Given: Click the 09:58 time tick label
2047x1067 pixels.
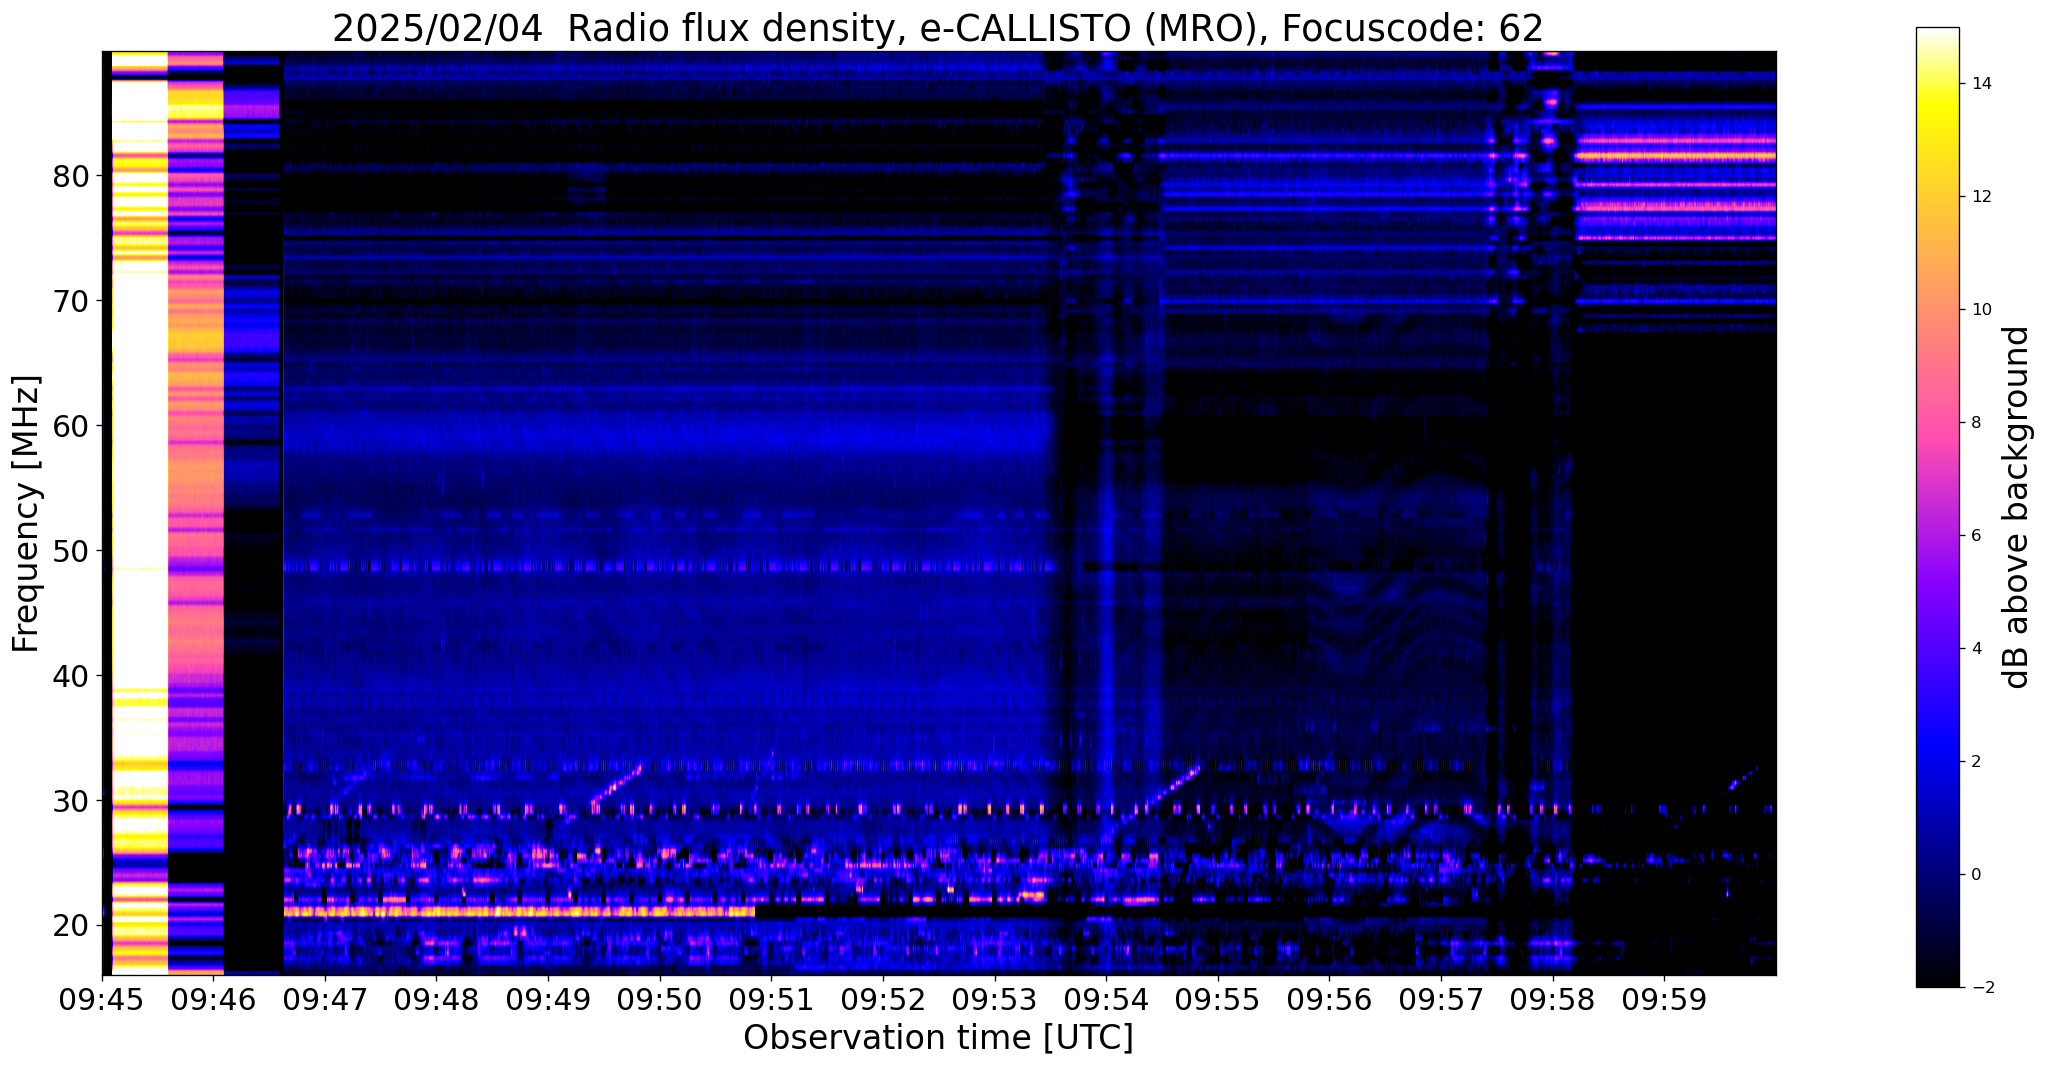Looking at the screenshot, I should pyautogui.click(x=1552, y=999).
